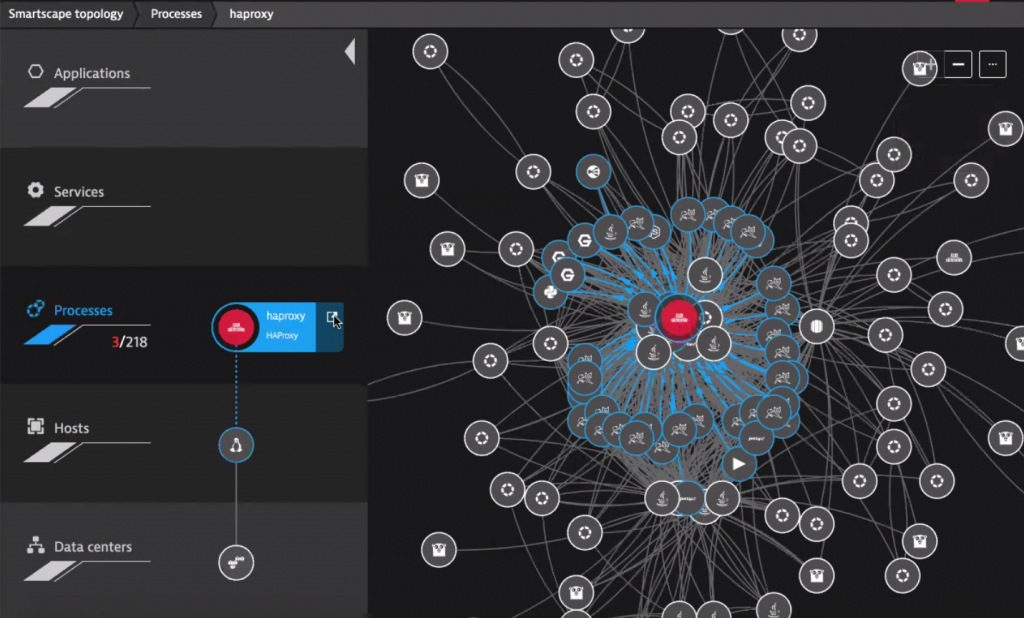
Task: Click the data center node at sidebar bottom
Action: [236, 562]
